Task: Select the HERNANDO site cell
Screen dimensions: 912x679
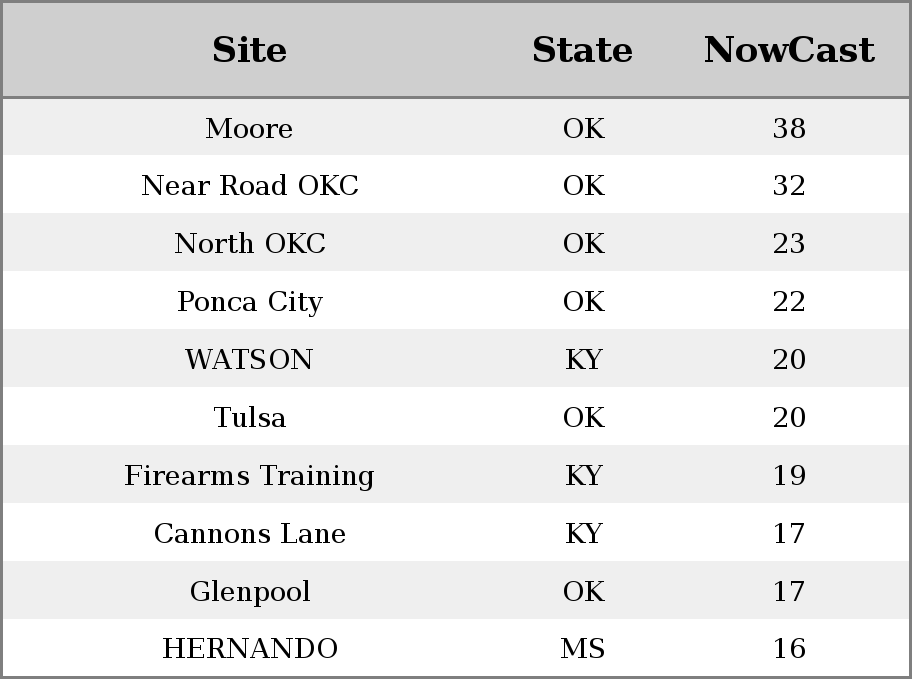Action: coord(250,649)
